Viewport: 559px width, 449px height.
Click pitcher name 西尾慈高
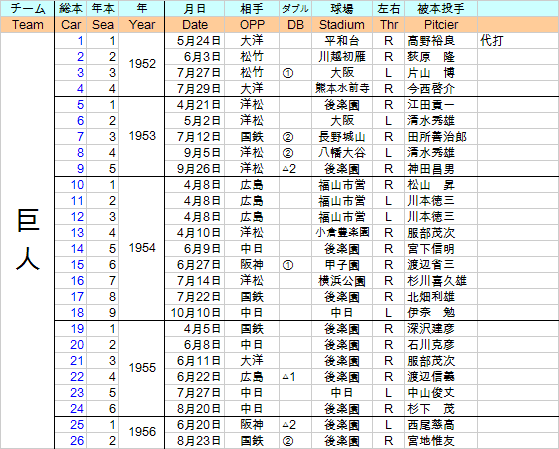point(431,425)
